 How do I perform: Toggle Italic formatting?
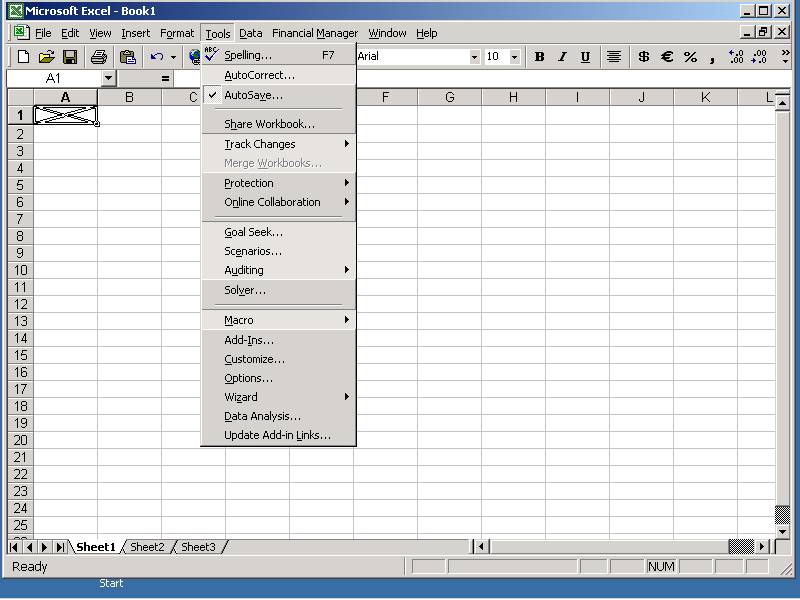click(562, 57)
